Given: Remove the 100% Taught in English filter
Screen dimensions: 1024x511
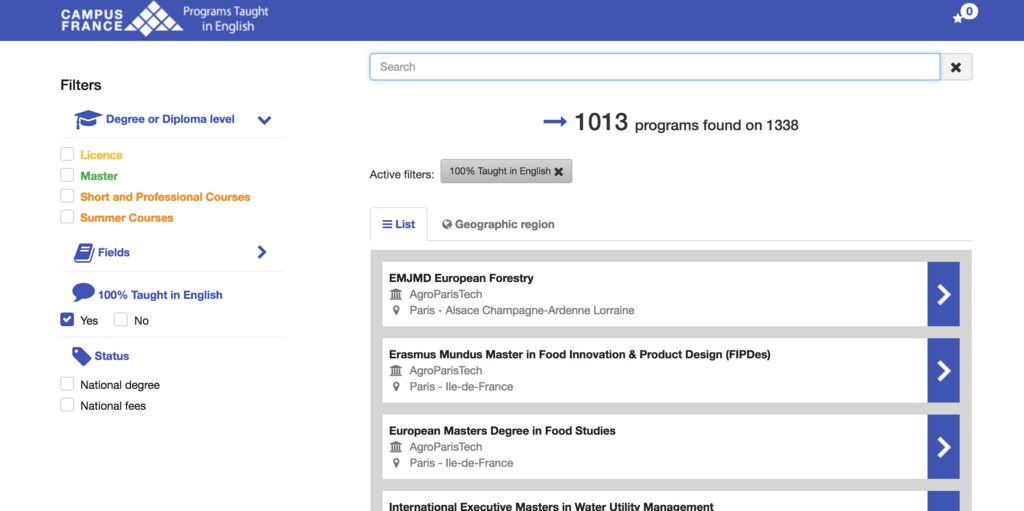Looking at the screenshot, I should tap(558, 171).
